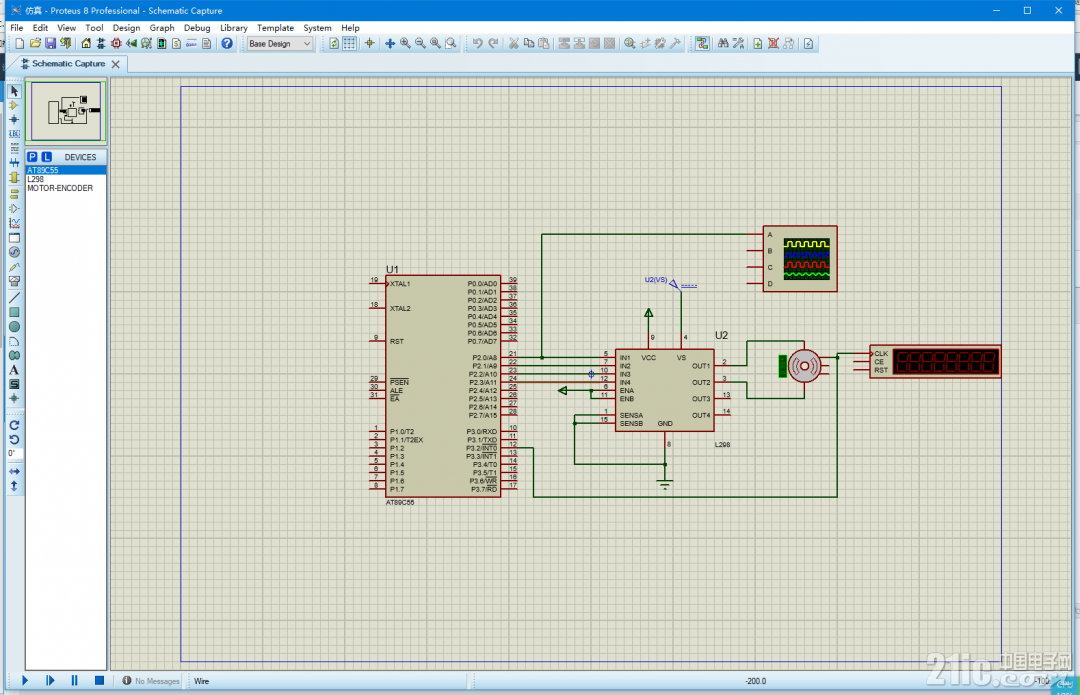
Task: Select the Buses Mode tool
Action: [14, 163]
